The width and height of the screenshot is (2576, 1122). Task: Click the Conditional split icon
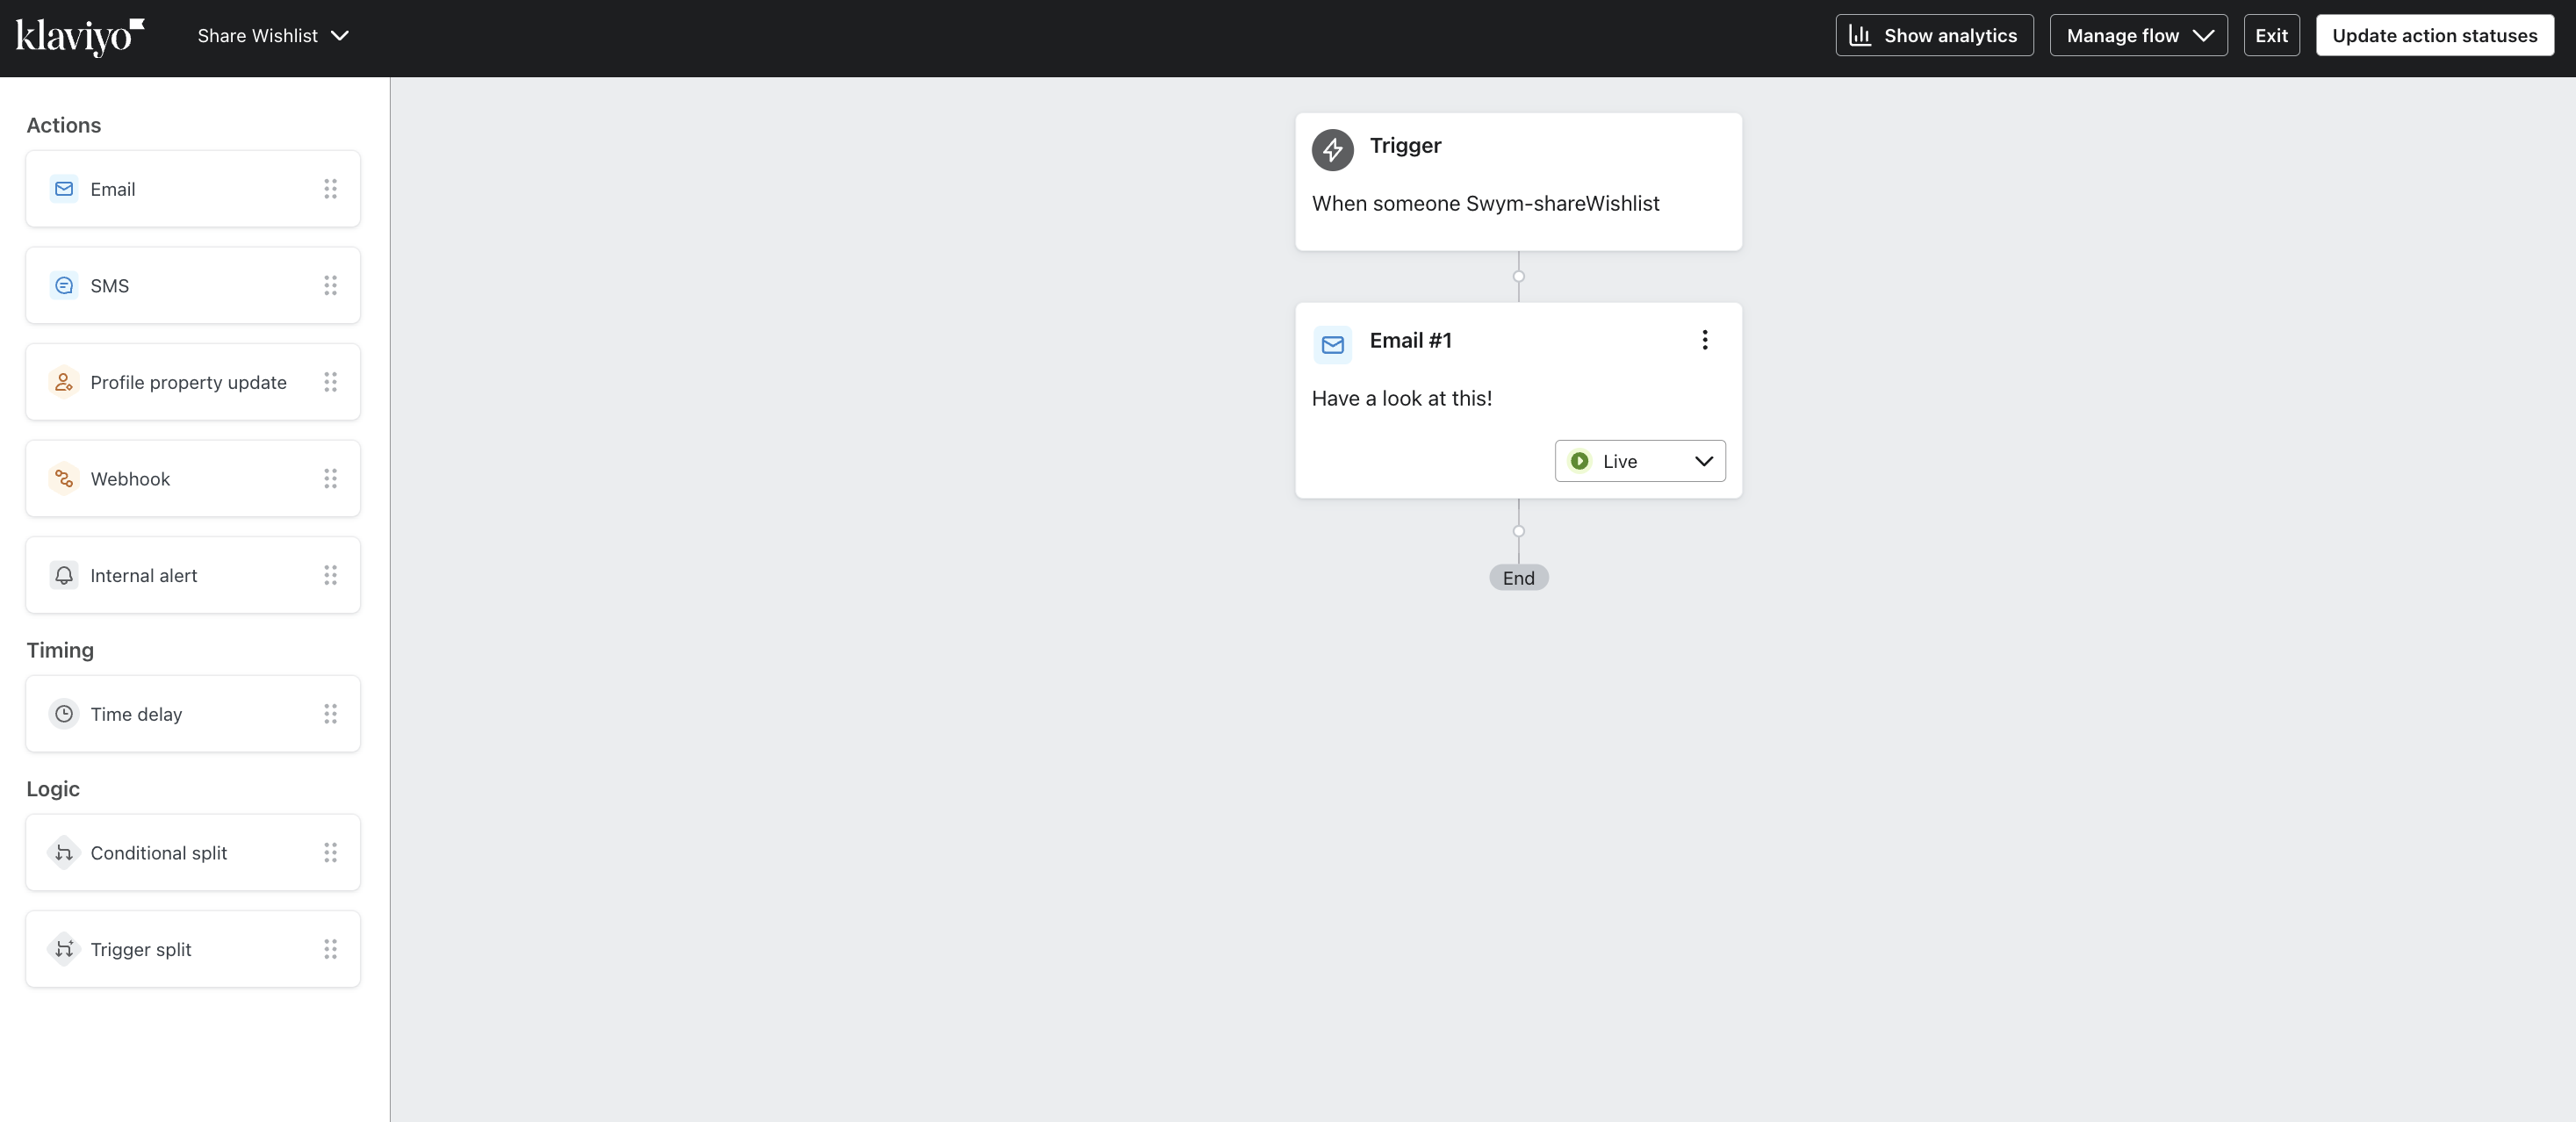(64, 853)
